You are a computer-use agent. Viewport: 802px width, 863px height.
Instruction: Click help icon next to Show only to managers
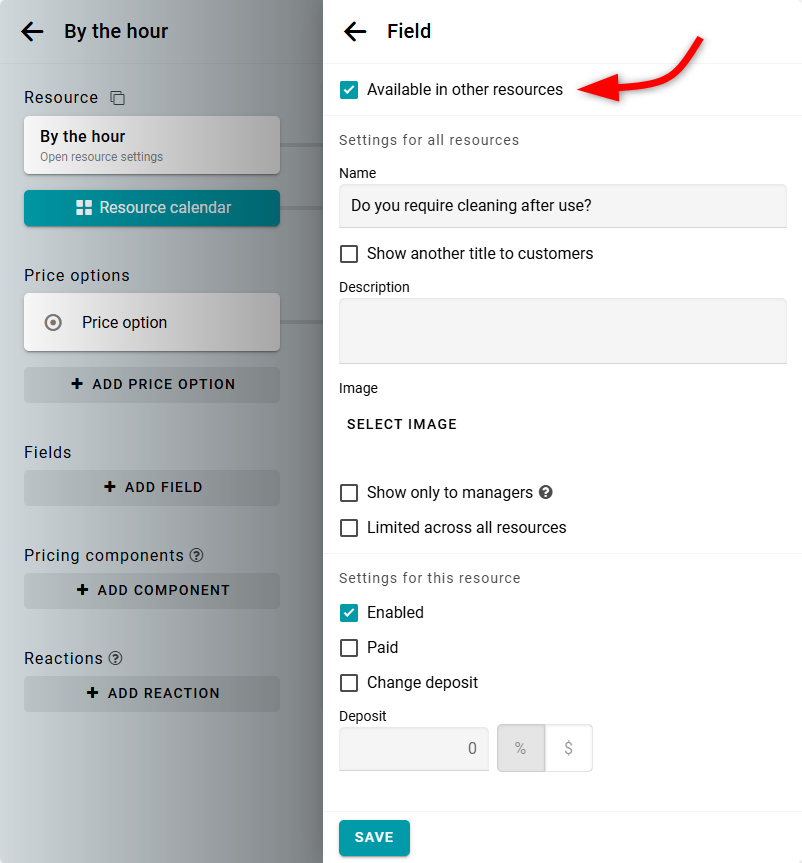click(546, 492)
